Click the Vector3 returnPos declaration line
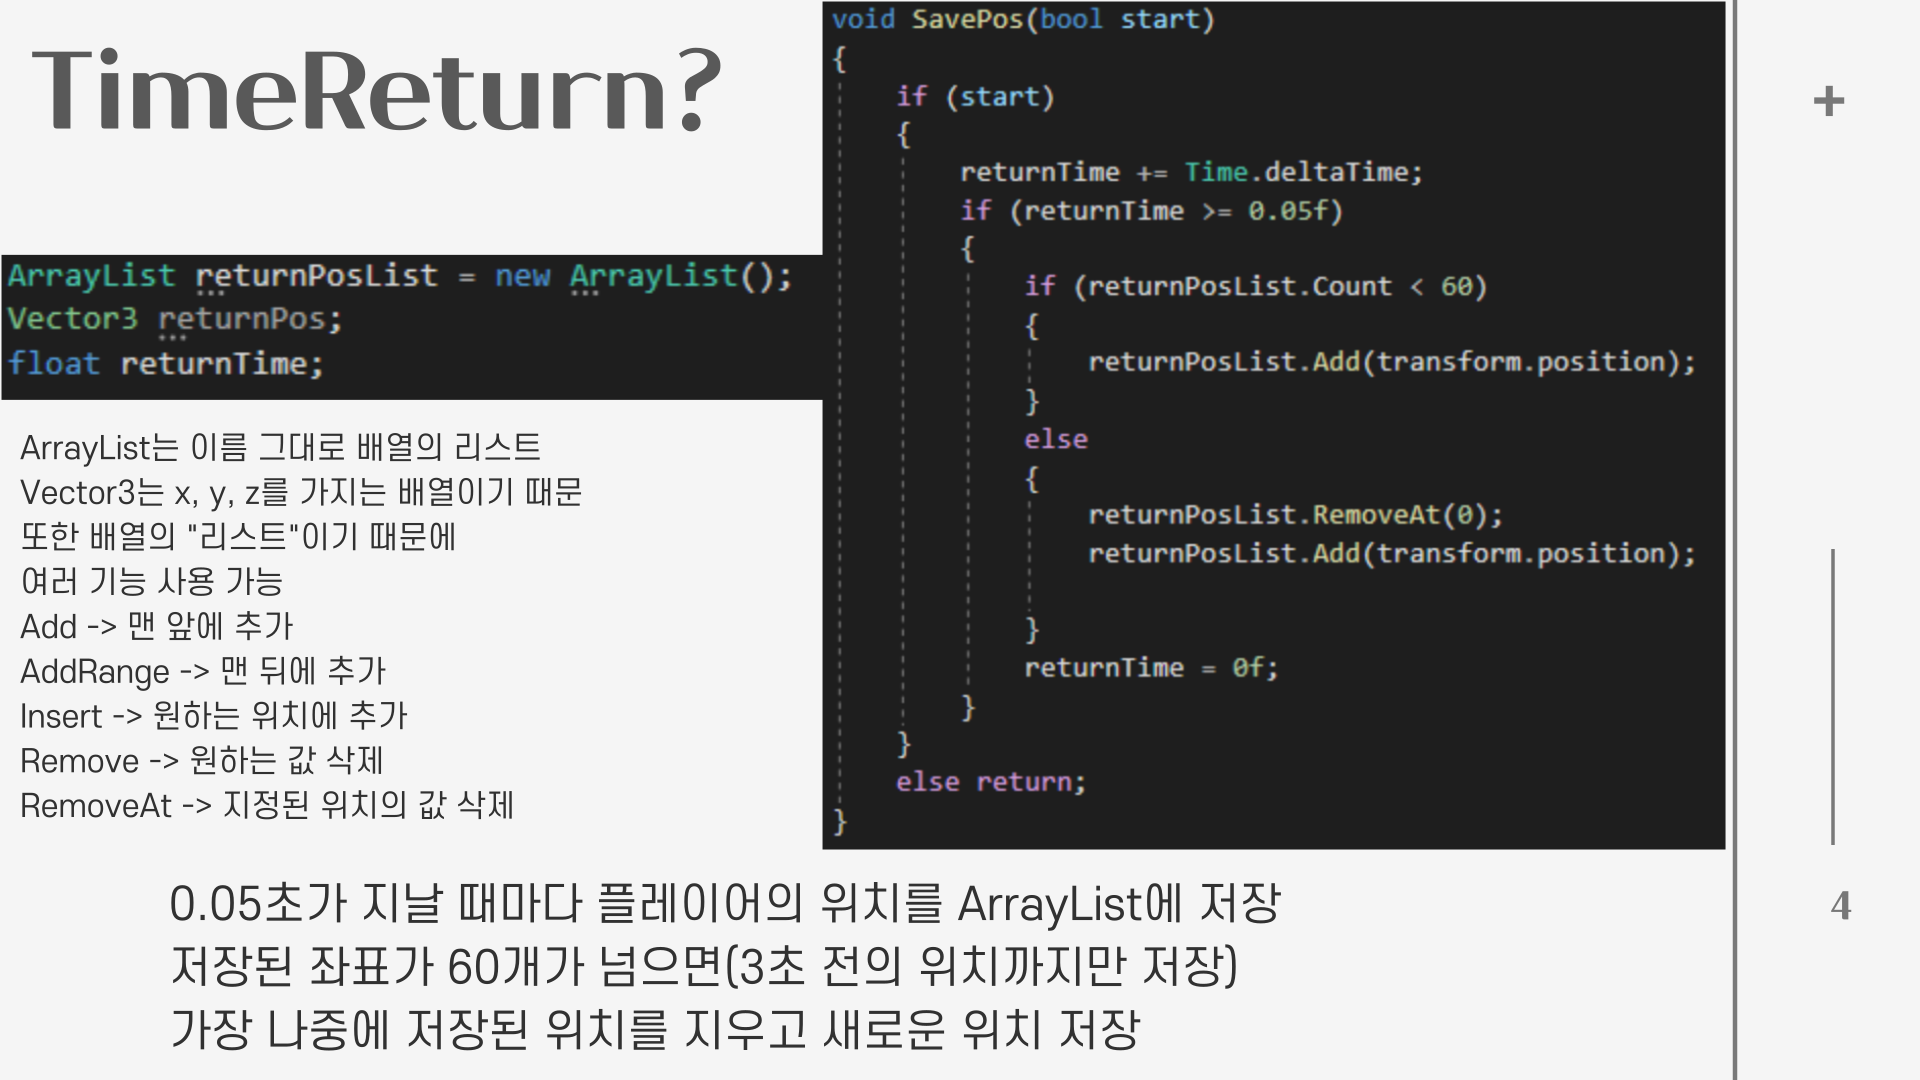 (174, 320)
